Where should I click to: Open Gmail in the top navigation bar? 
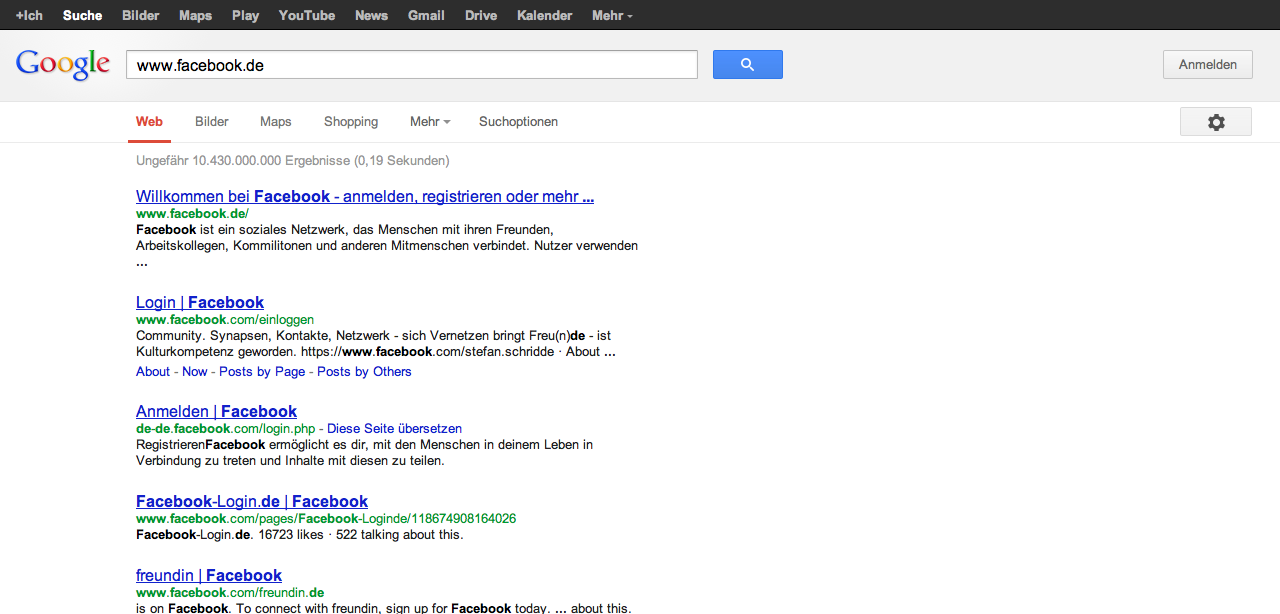coord(426,15)
